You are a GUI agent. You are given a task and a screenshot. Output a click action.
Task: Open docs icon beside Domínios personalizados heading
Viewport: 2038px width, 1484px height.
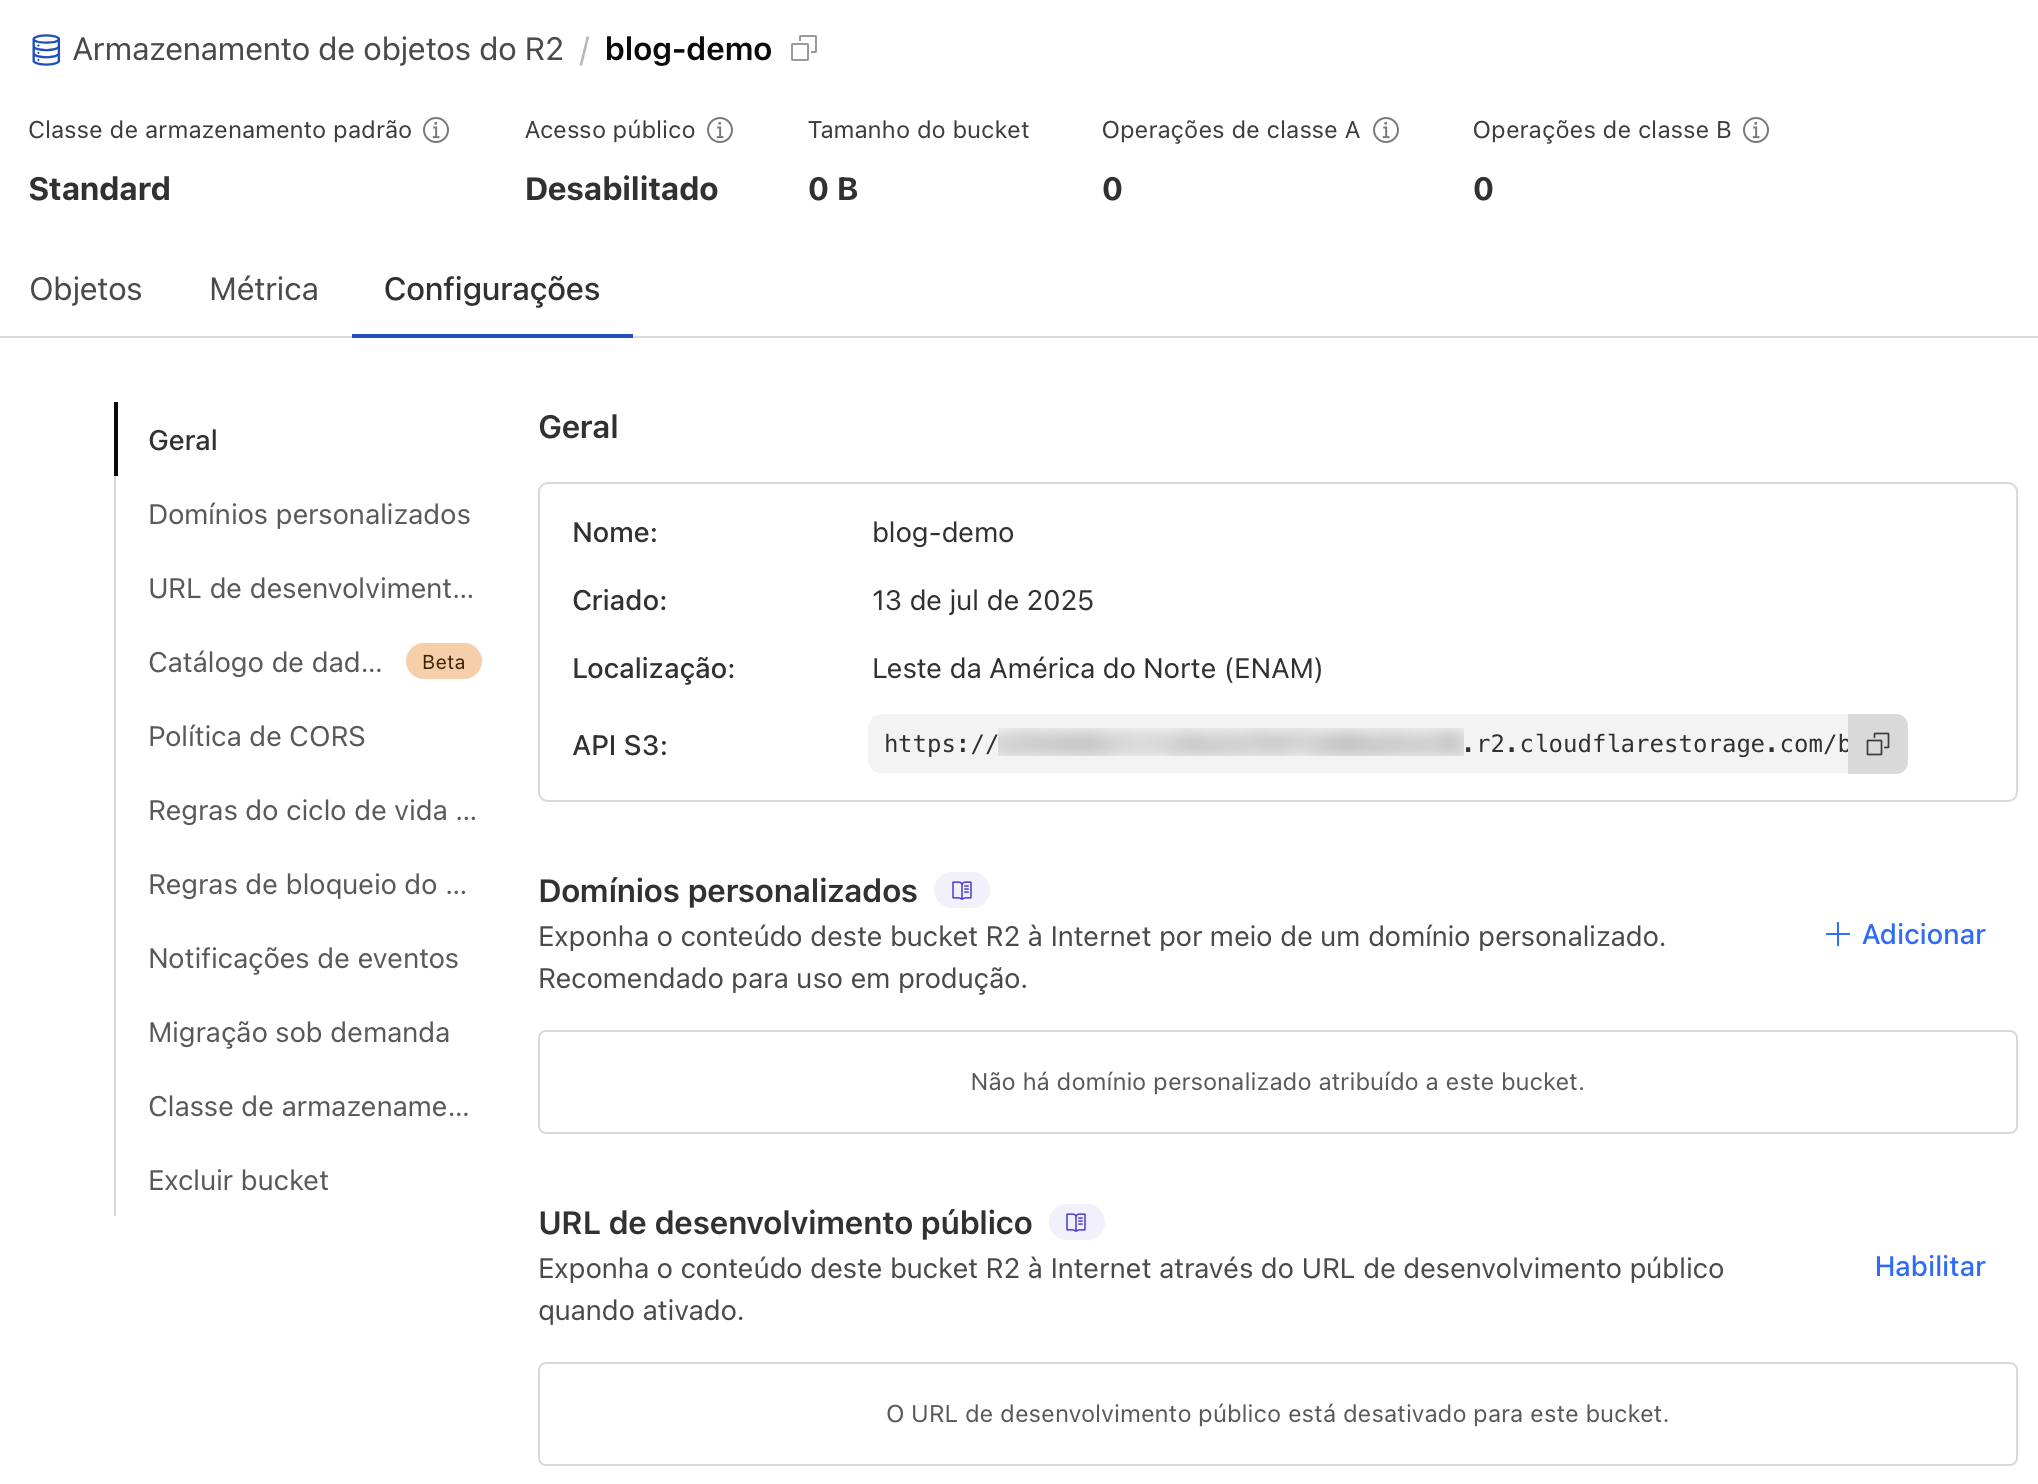coord(962,890)
